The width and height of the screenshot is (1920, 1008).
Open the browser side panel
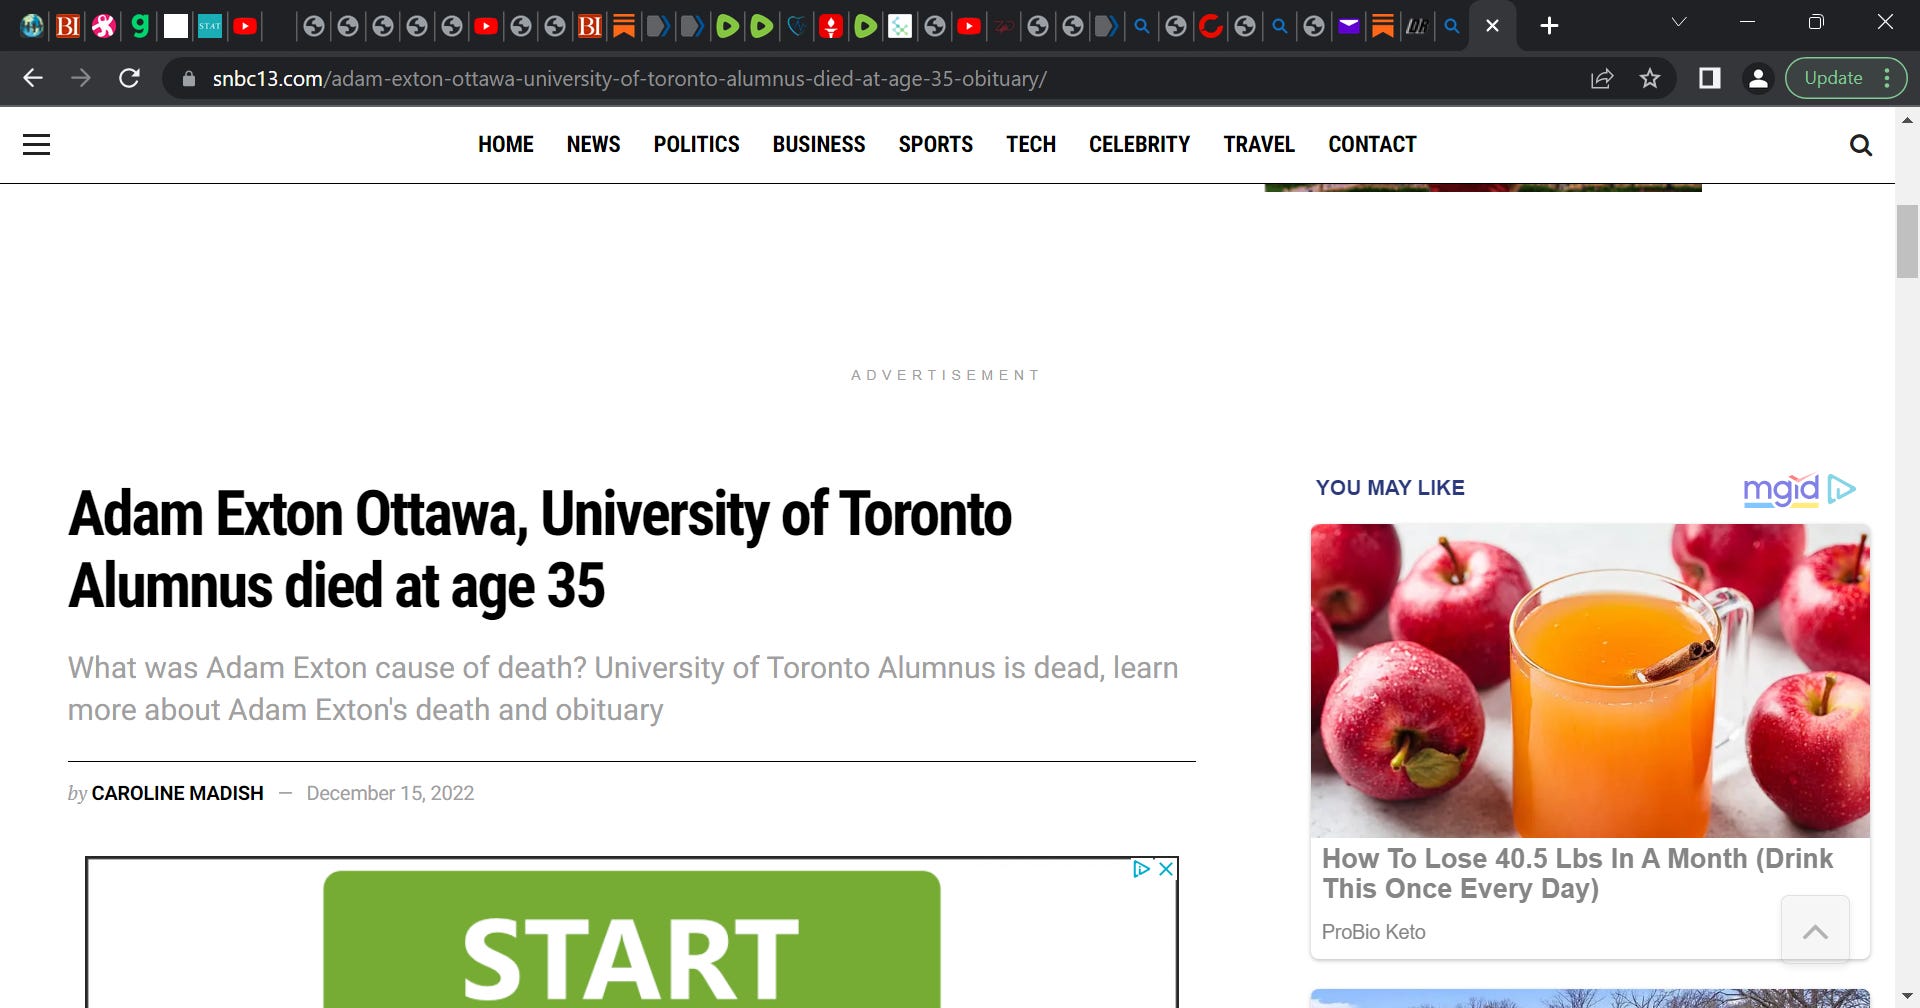(1710, 78)
